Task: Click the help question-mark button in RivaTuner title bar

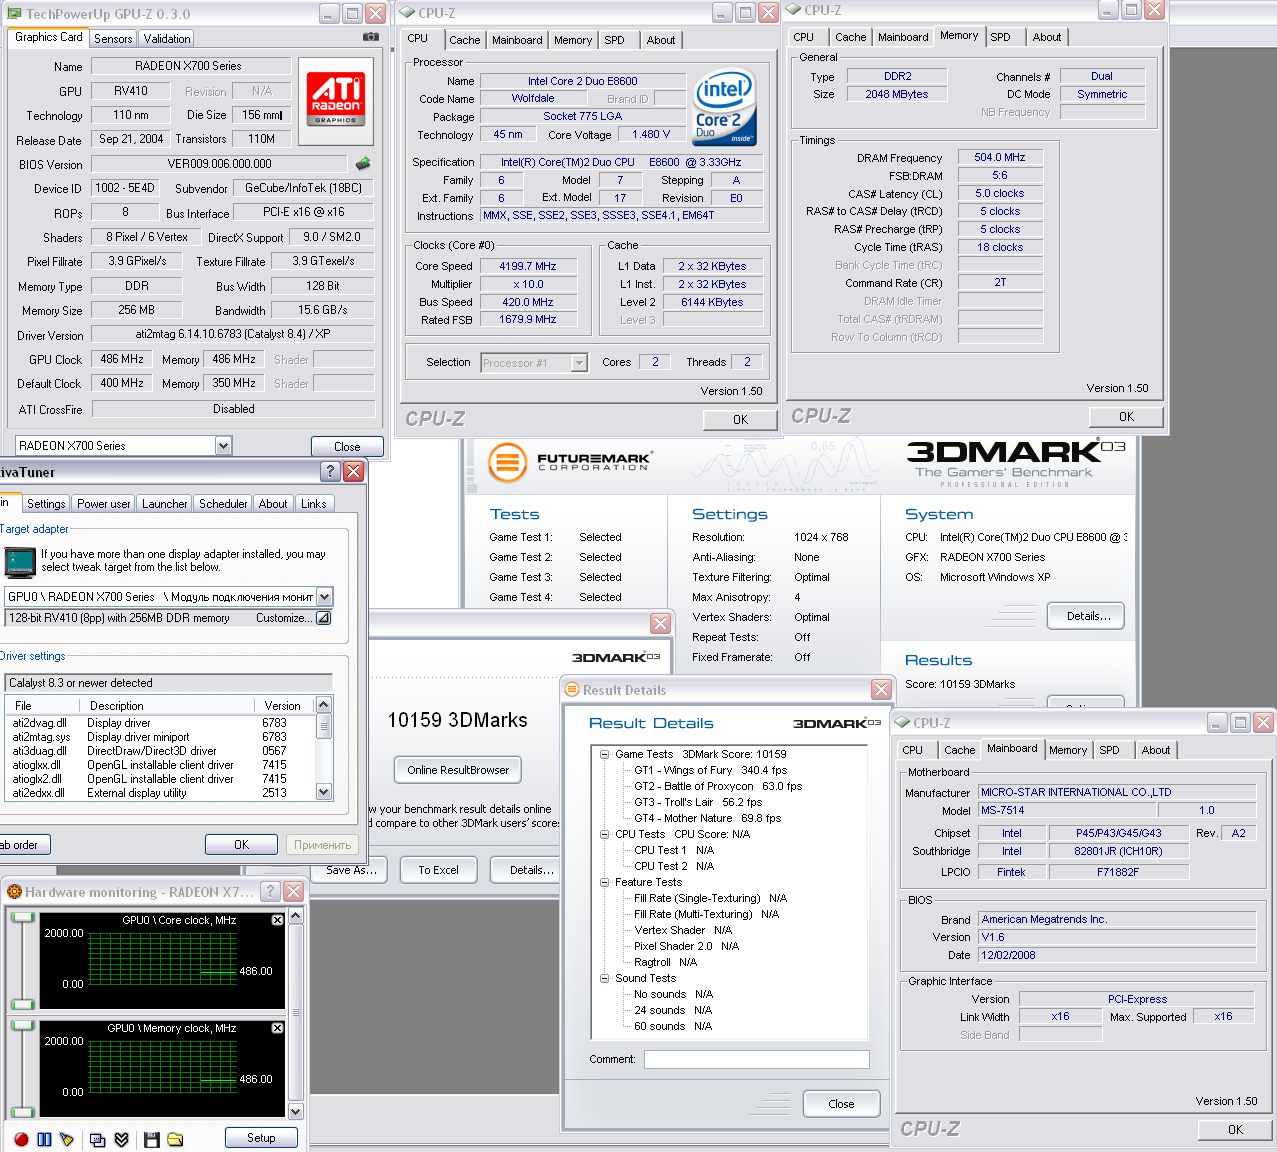Action: coord(331,471)
